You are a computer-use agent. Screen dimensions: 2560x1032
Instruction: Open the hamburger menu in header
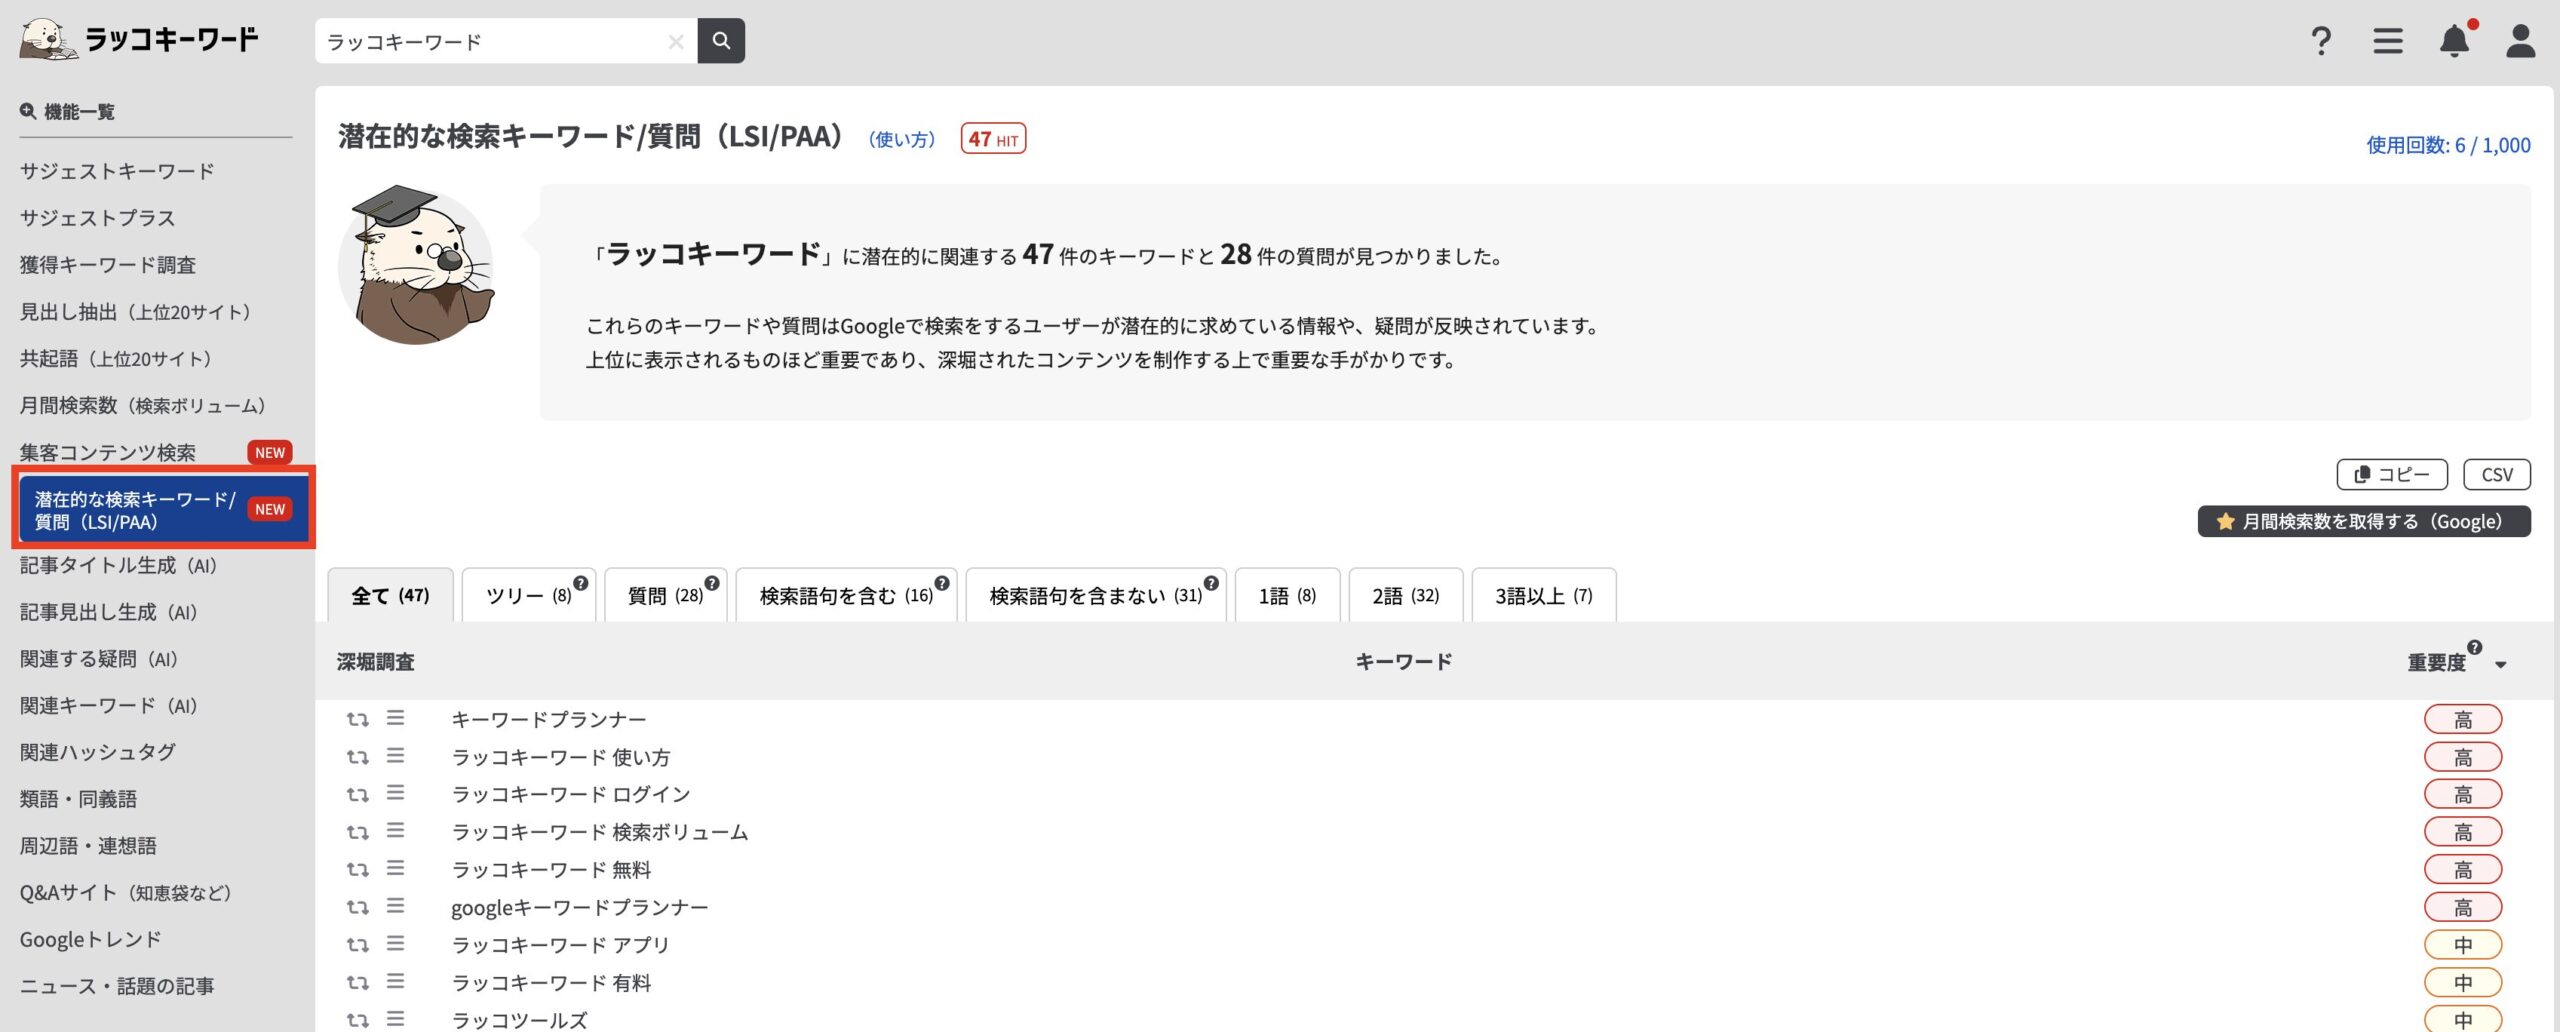(x=2388, y=41)
